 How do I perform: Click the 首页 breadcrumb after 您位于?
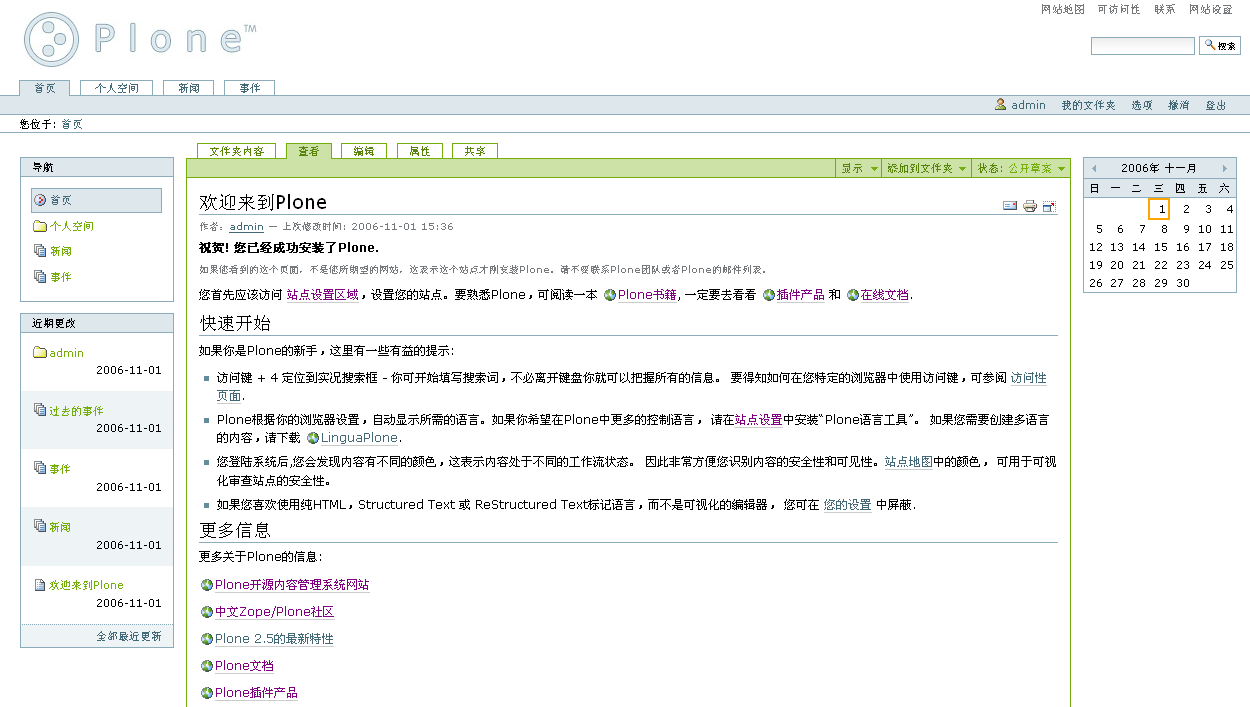(x=72, y=125)
